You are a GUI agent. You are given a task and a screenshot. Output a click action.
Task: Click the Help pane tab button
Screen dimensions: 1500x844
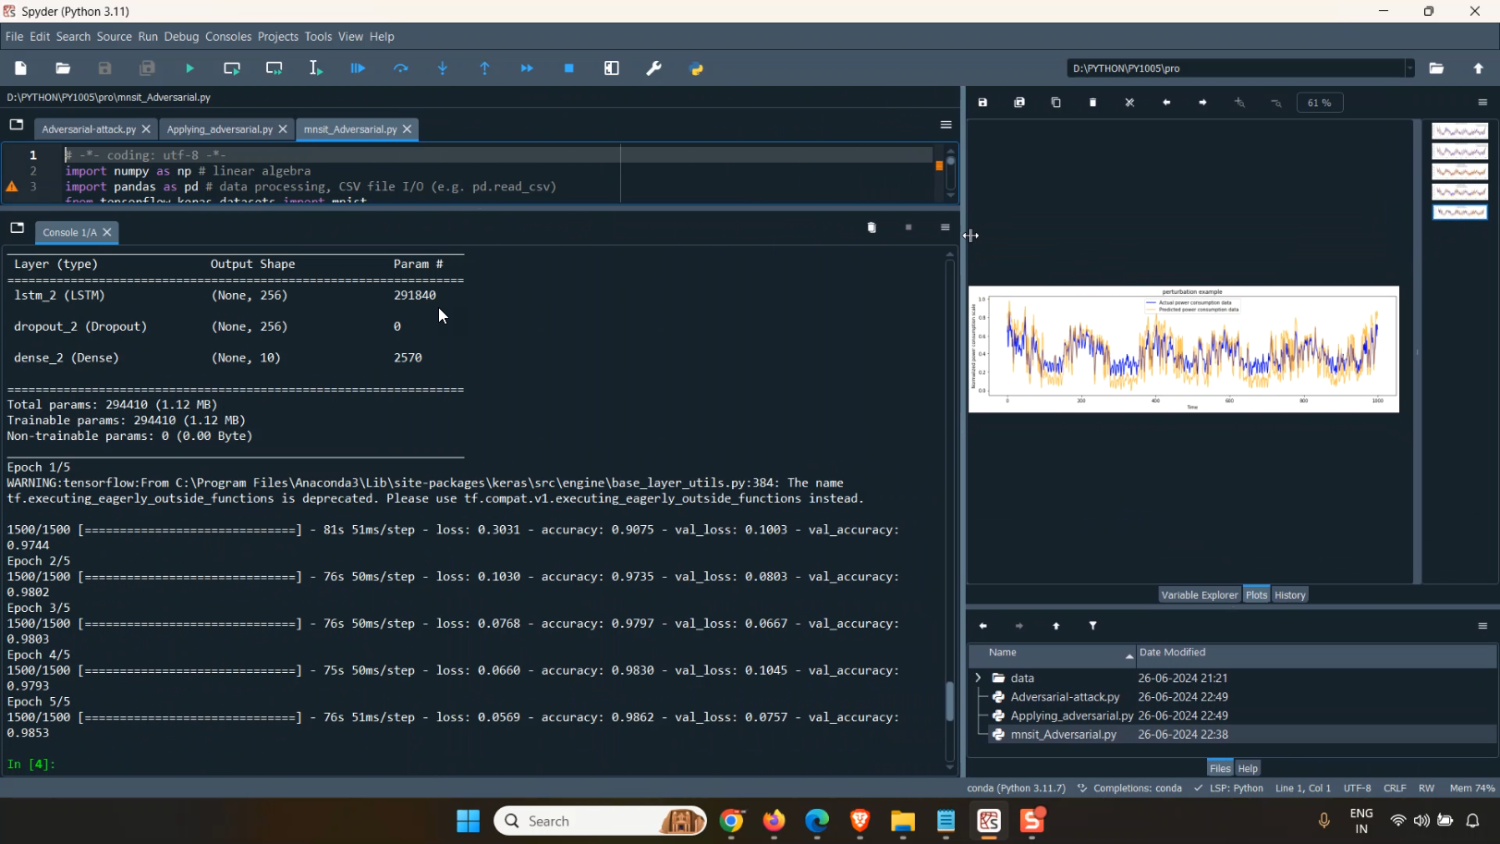[x=1248, y=768]
